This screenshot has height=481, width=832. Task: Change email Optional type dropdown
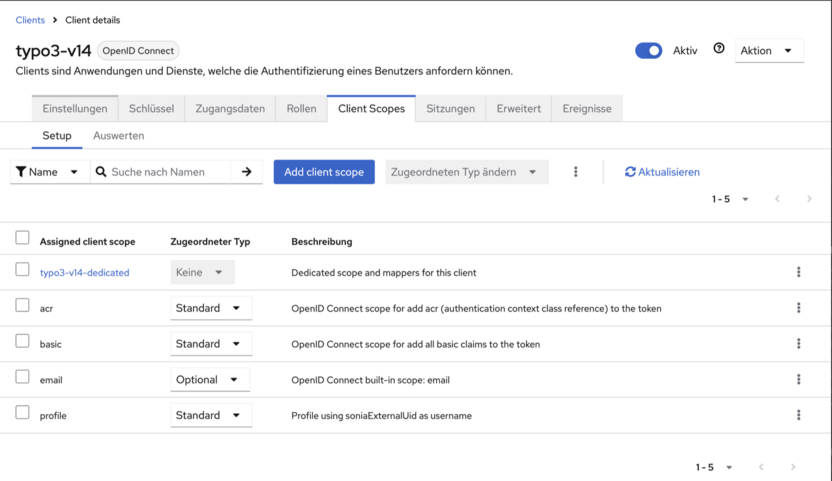click(210, 380)
